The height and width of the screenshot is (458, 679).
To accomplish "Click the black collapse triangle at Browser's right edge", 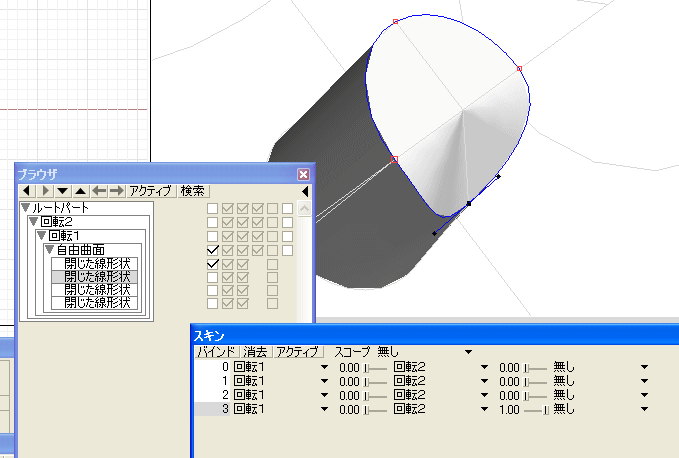I will (x=305, y=190).
